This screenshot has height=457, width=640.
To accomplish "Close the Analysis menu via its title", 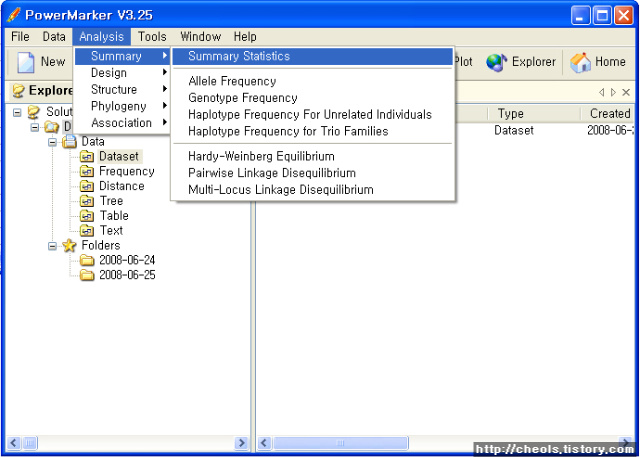I will tap(102, 37).
